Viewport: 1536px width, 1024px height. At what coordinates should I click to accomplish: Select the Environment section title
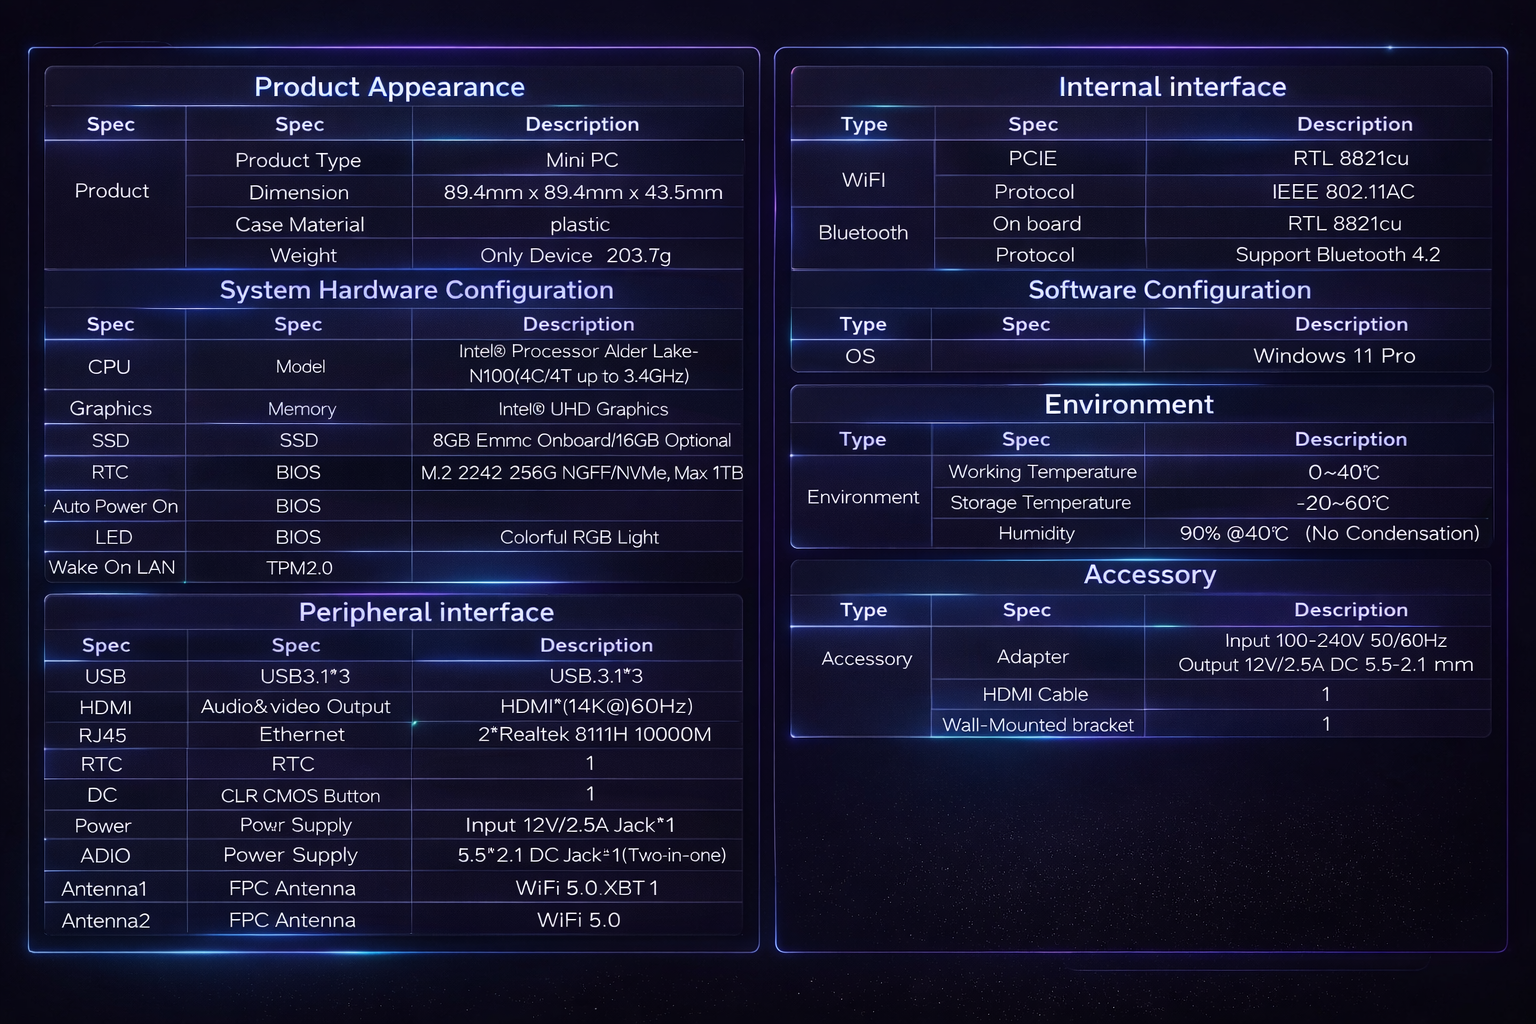pos(1128,404)
